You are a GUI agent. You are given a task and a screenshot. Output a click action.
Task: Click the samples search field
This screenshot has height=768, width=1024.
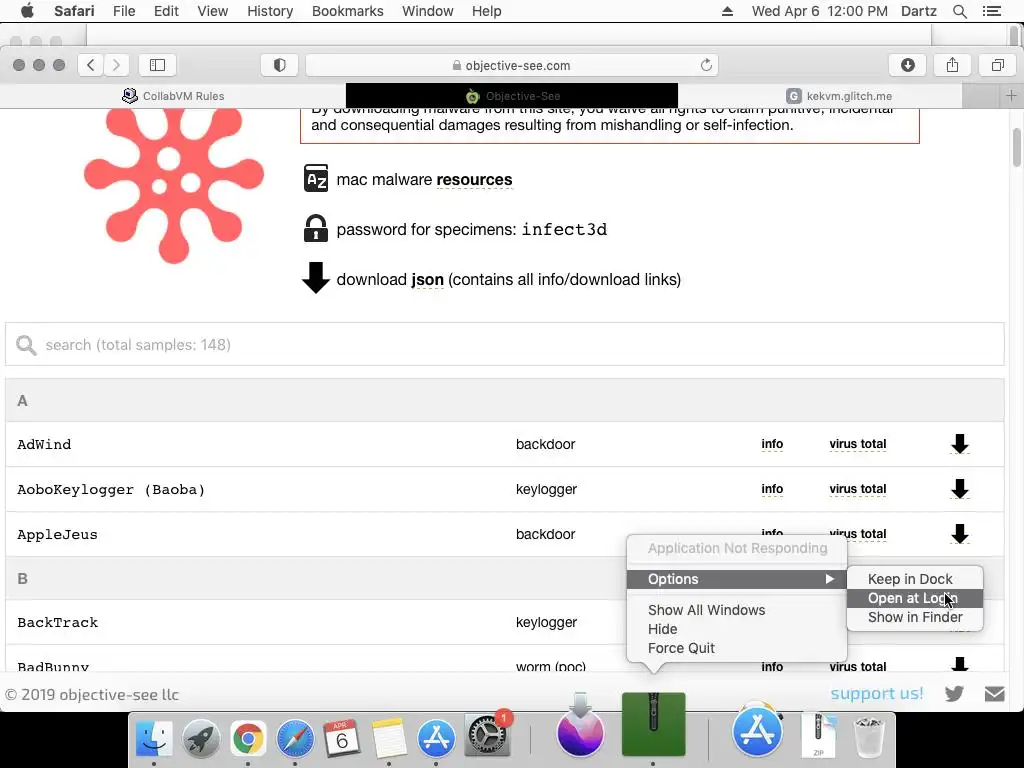505,344
